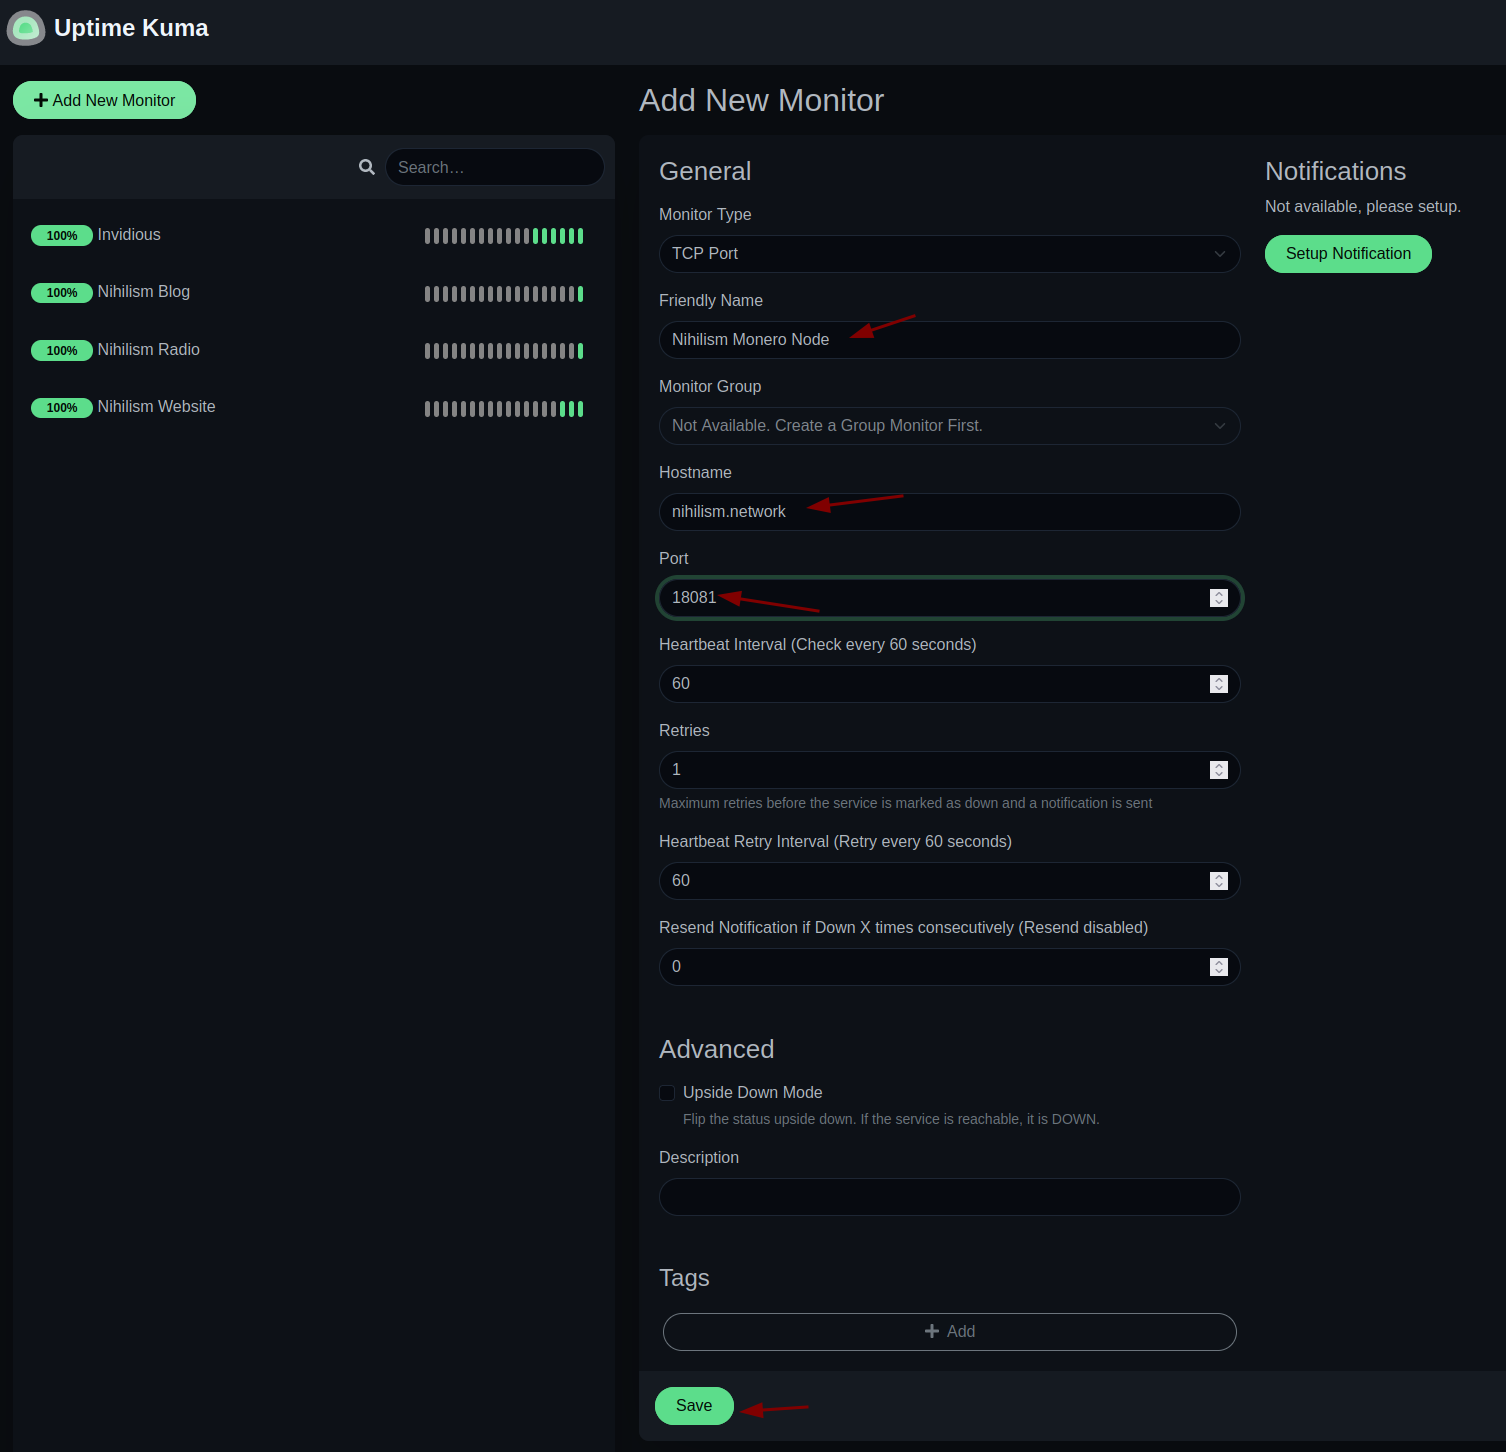Click the Nihilism Blog 100% badge
Image resolution: width=1506 pixels, height=1452 pixels.
click(x=62, y=293)
